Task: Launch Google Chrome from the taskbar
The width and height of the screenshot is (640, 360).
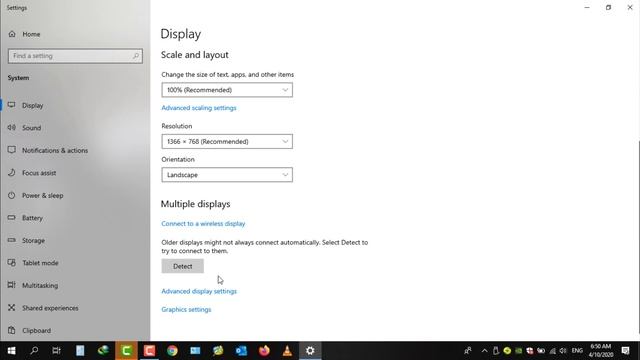Action: (172, 351)
